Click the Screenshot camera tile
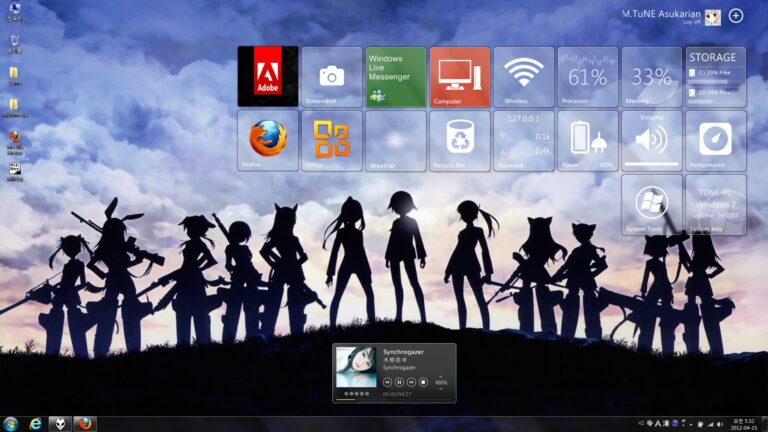 click(x=332, y=76)
